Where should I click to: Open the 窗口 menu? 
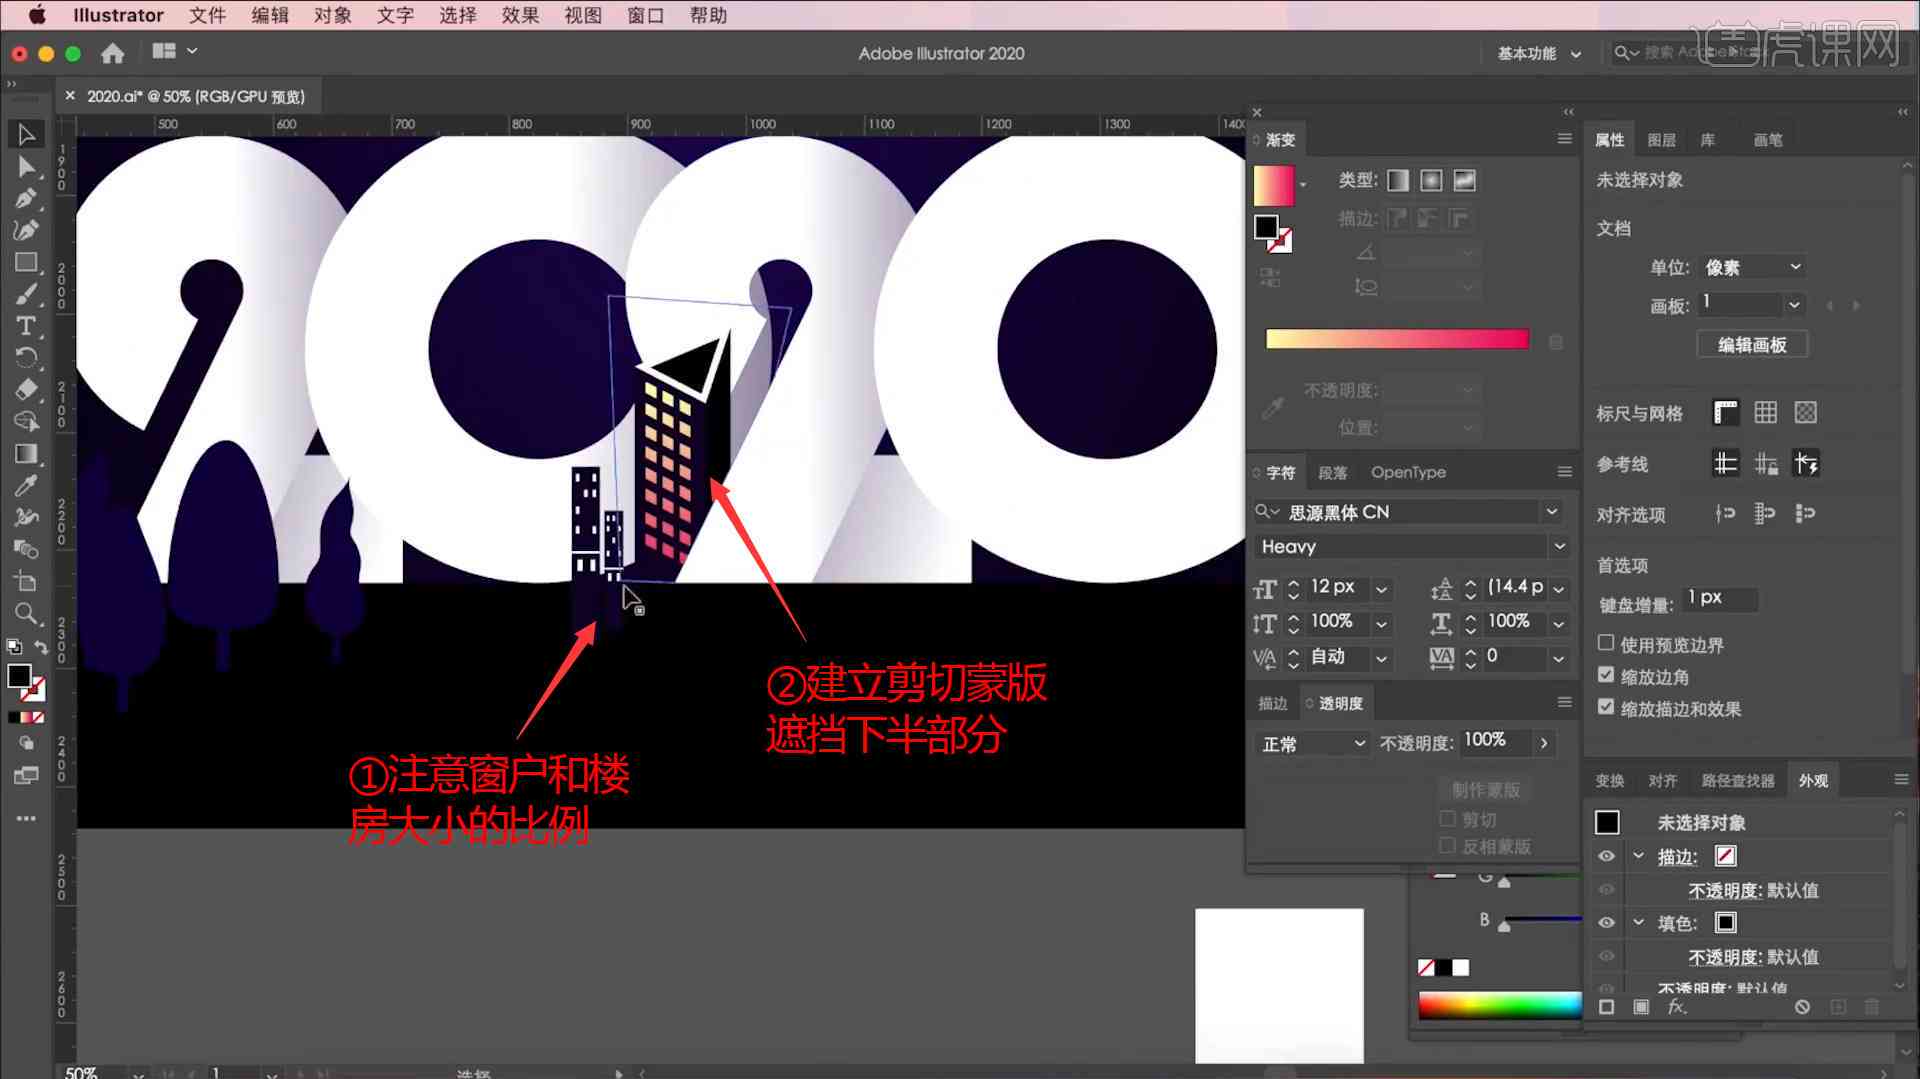pos(645,15)
